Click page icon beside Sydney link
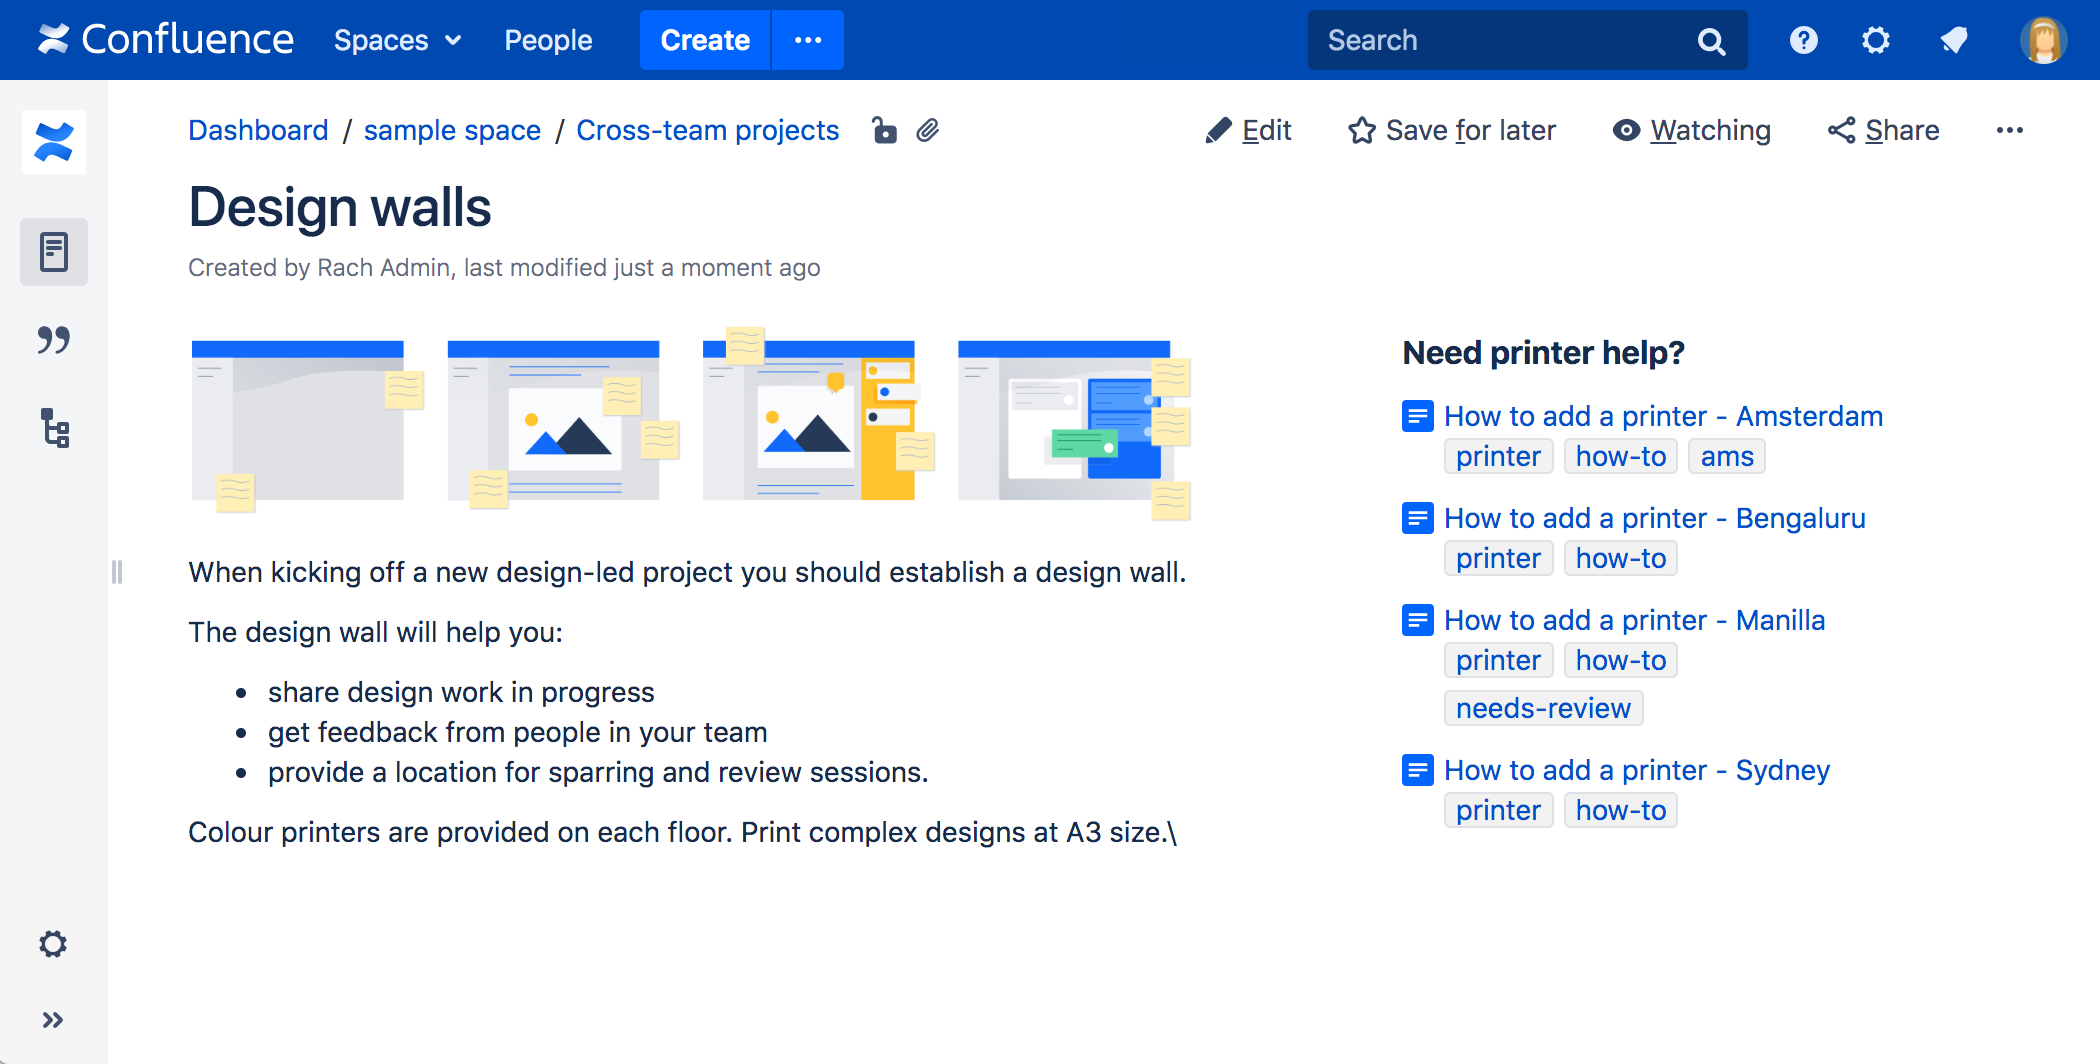The image size is (2100, 1064). pos(1417,770)
